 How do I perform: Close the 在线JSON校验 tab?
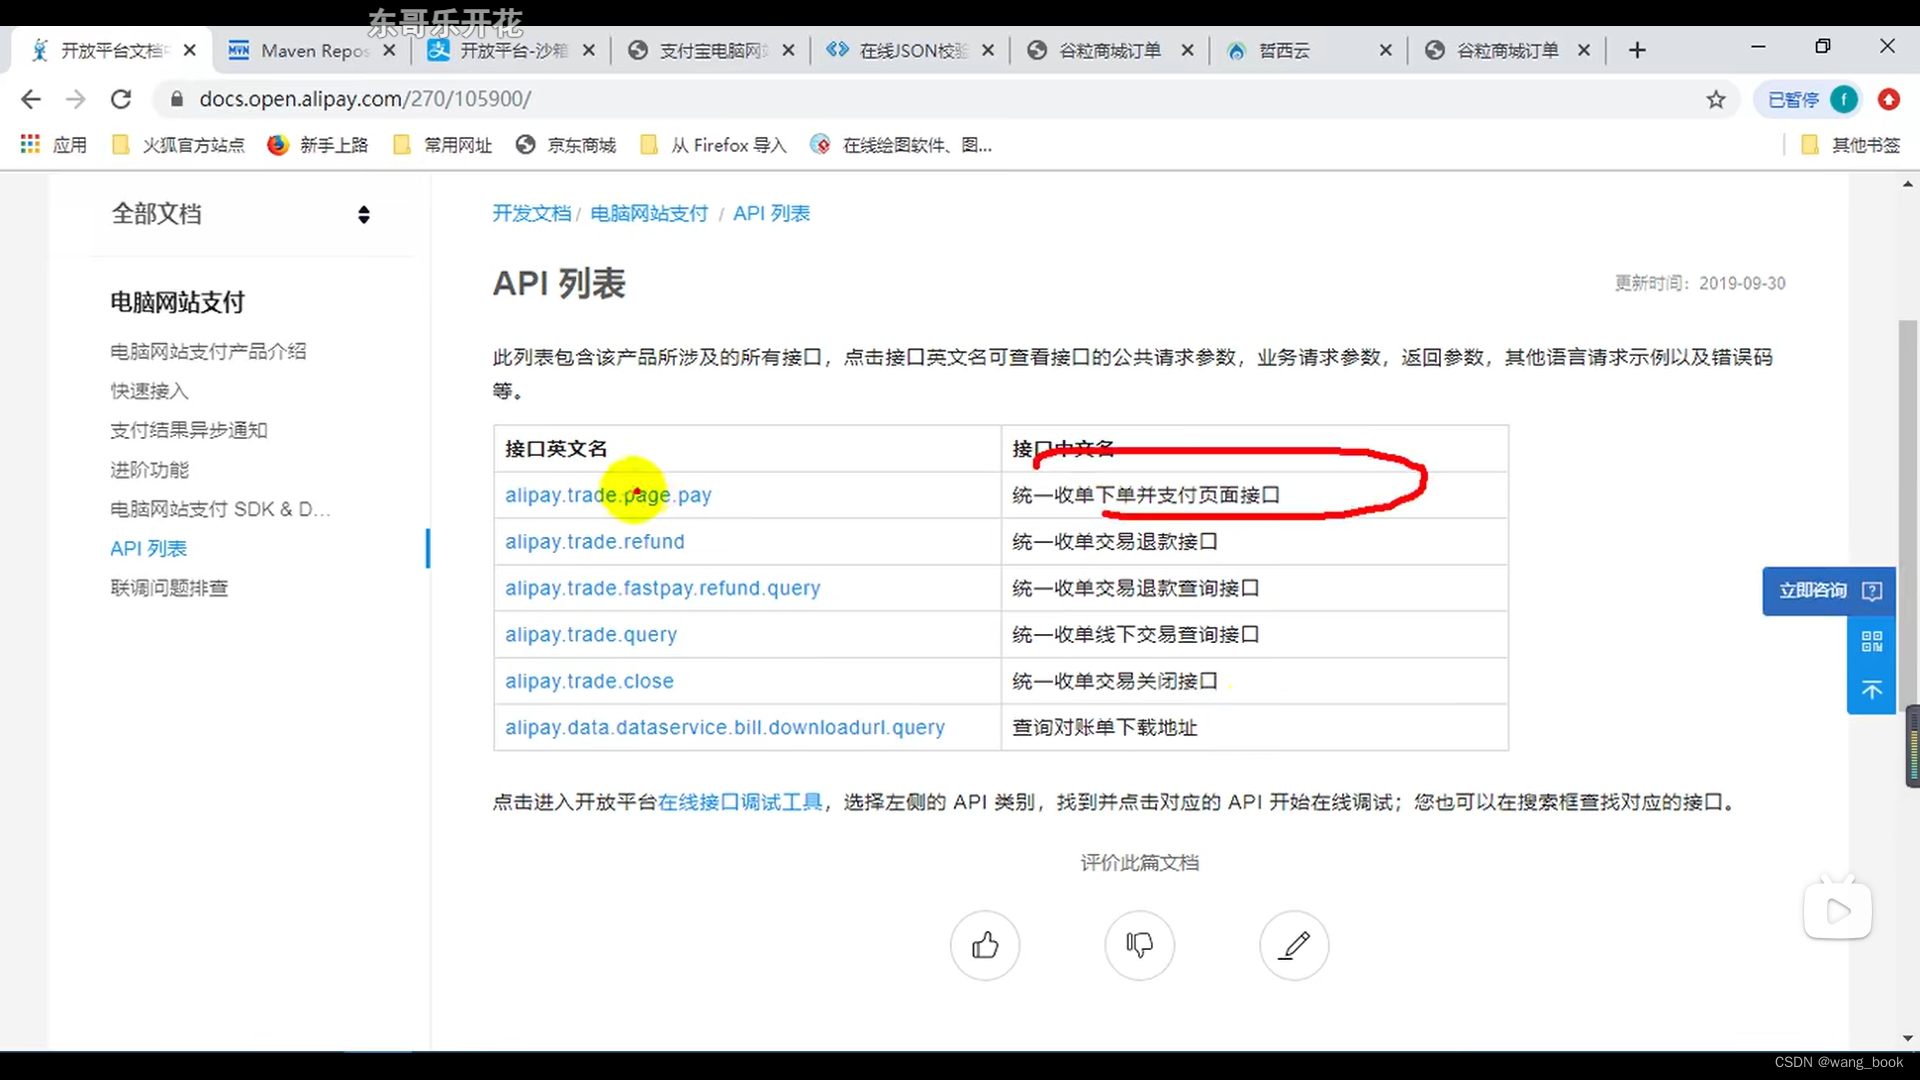point(988,50)
